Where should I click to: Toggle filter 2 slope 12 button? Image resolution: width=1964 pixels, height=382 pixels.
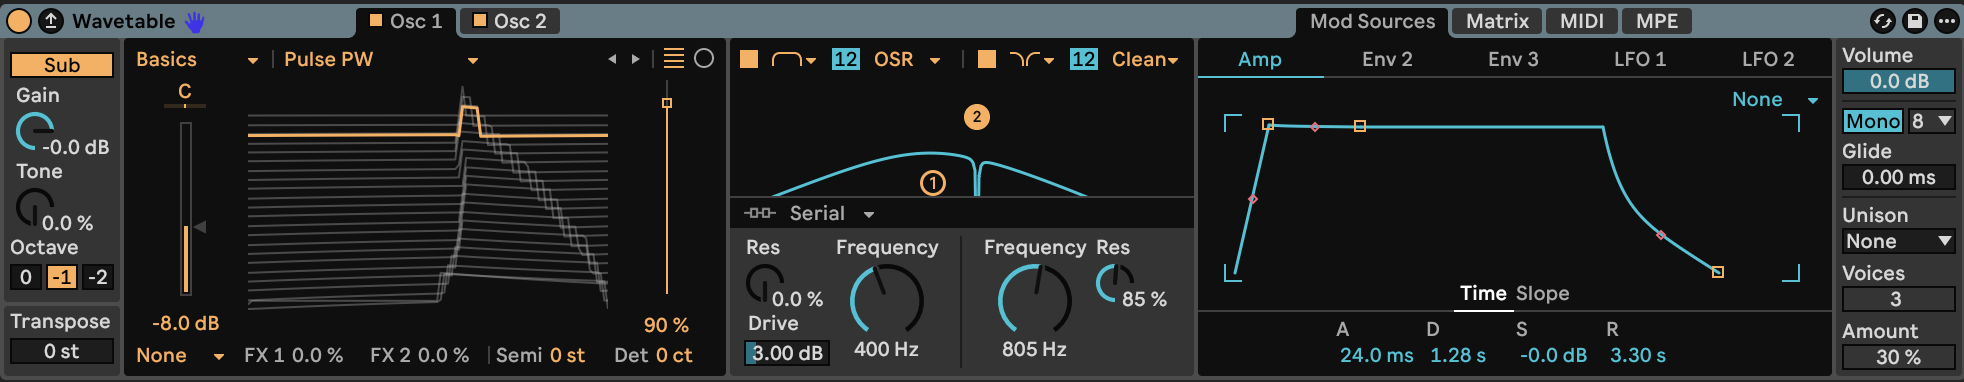[x=1083, y=60]
